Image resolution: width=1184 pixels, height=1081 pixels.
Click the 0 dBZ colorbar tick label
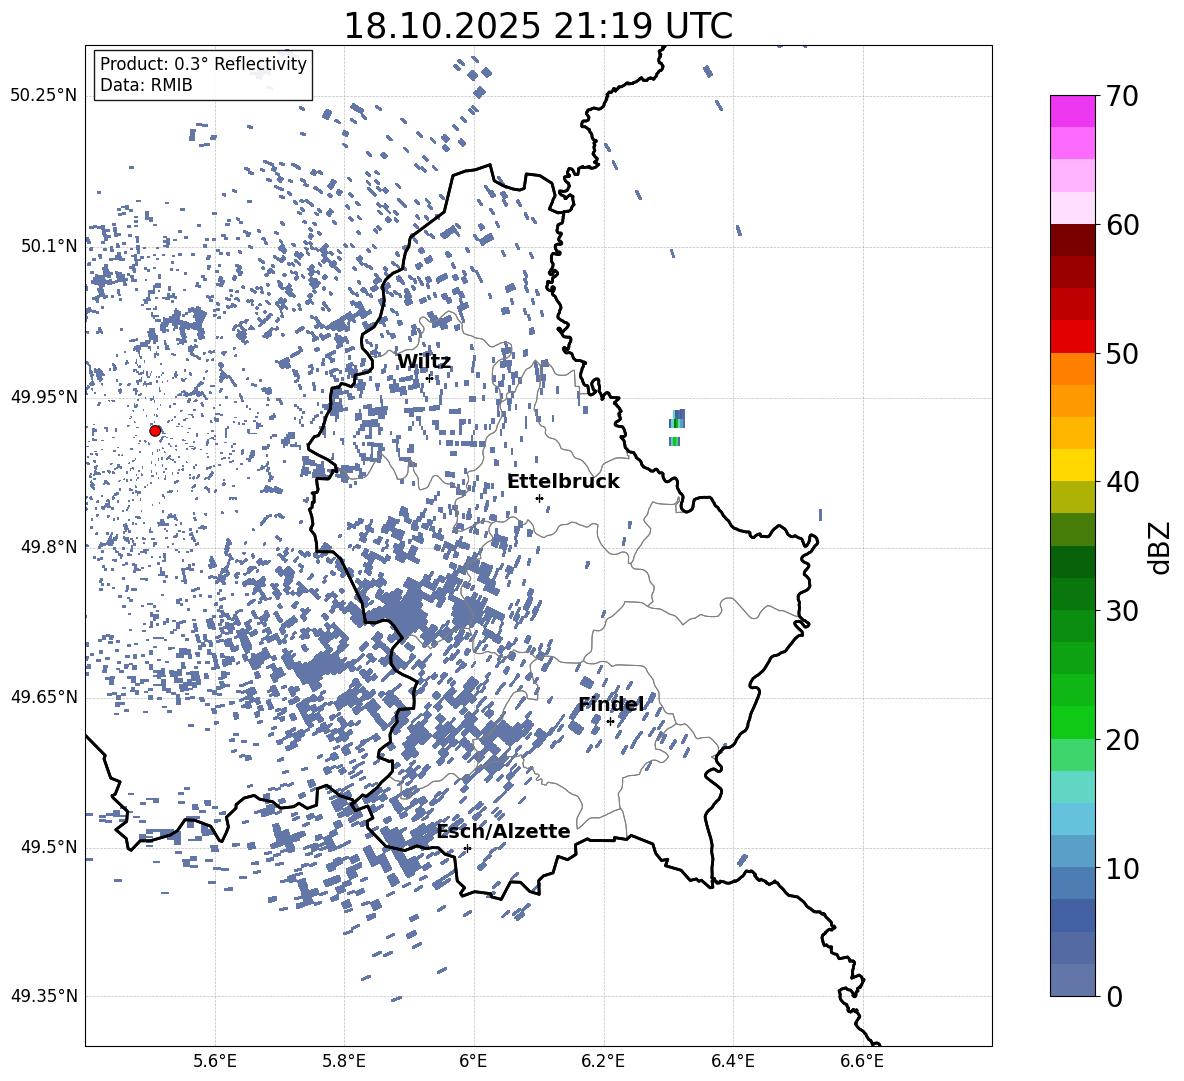1115,996
